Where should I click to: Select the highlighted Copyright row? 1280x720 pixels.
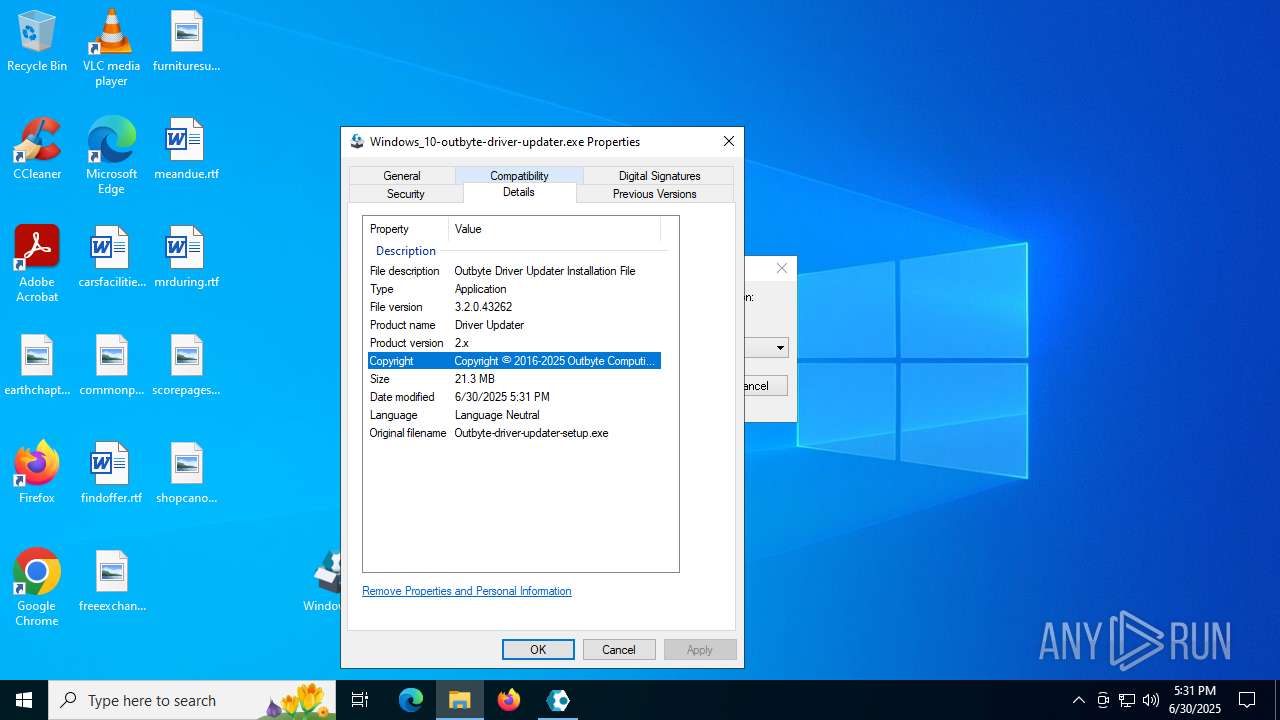click(x=514, y=361)
